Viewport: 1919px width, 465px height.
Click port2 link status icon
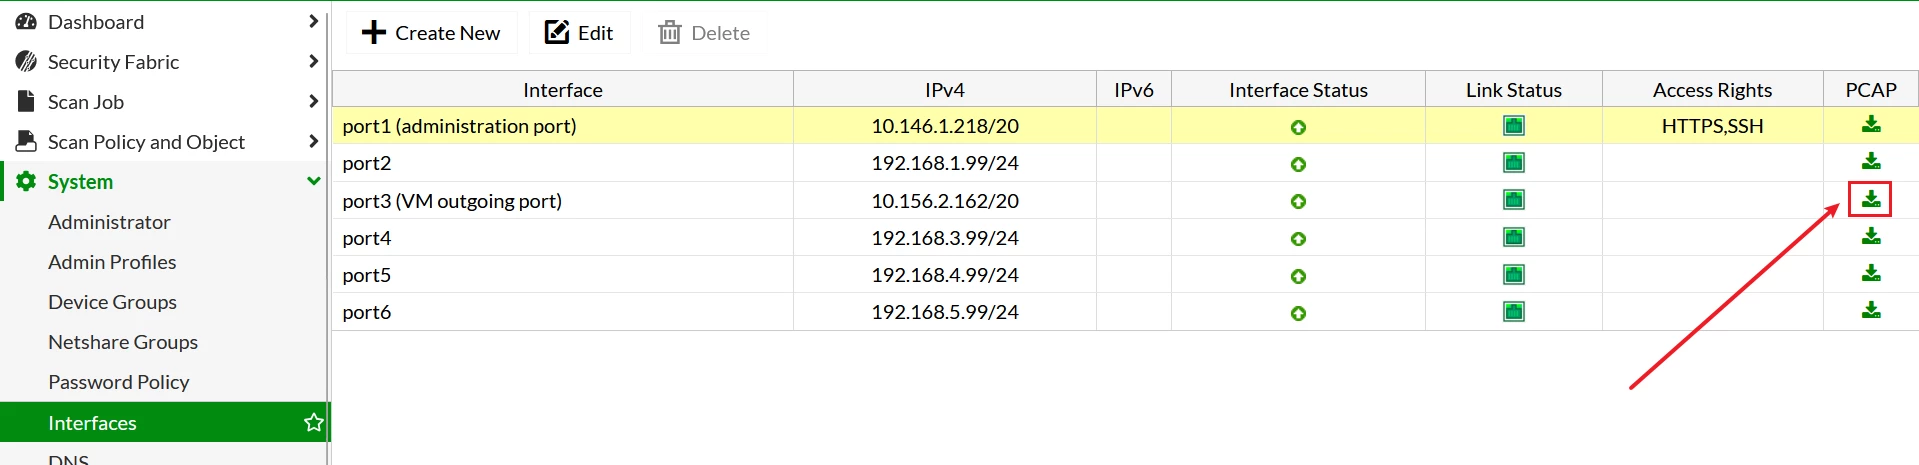[x=1513, y=163]
